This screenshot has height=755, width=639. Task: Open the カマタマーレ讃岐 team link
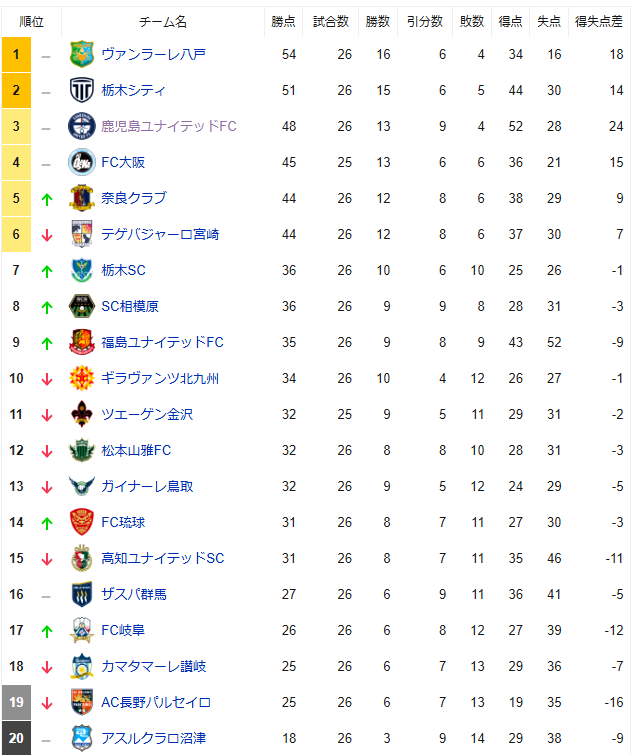pos(154,666)
